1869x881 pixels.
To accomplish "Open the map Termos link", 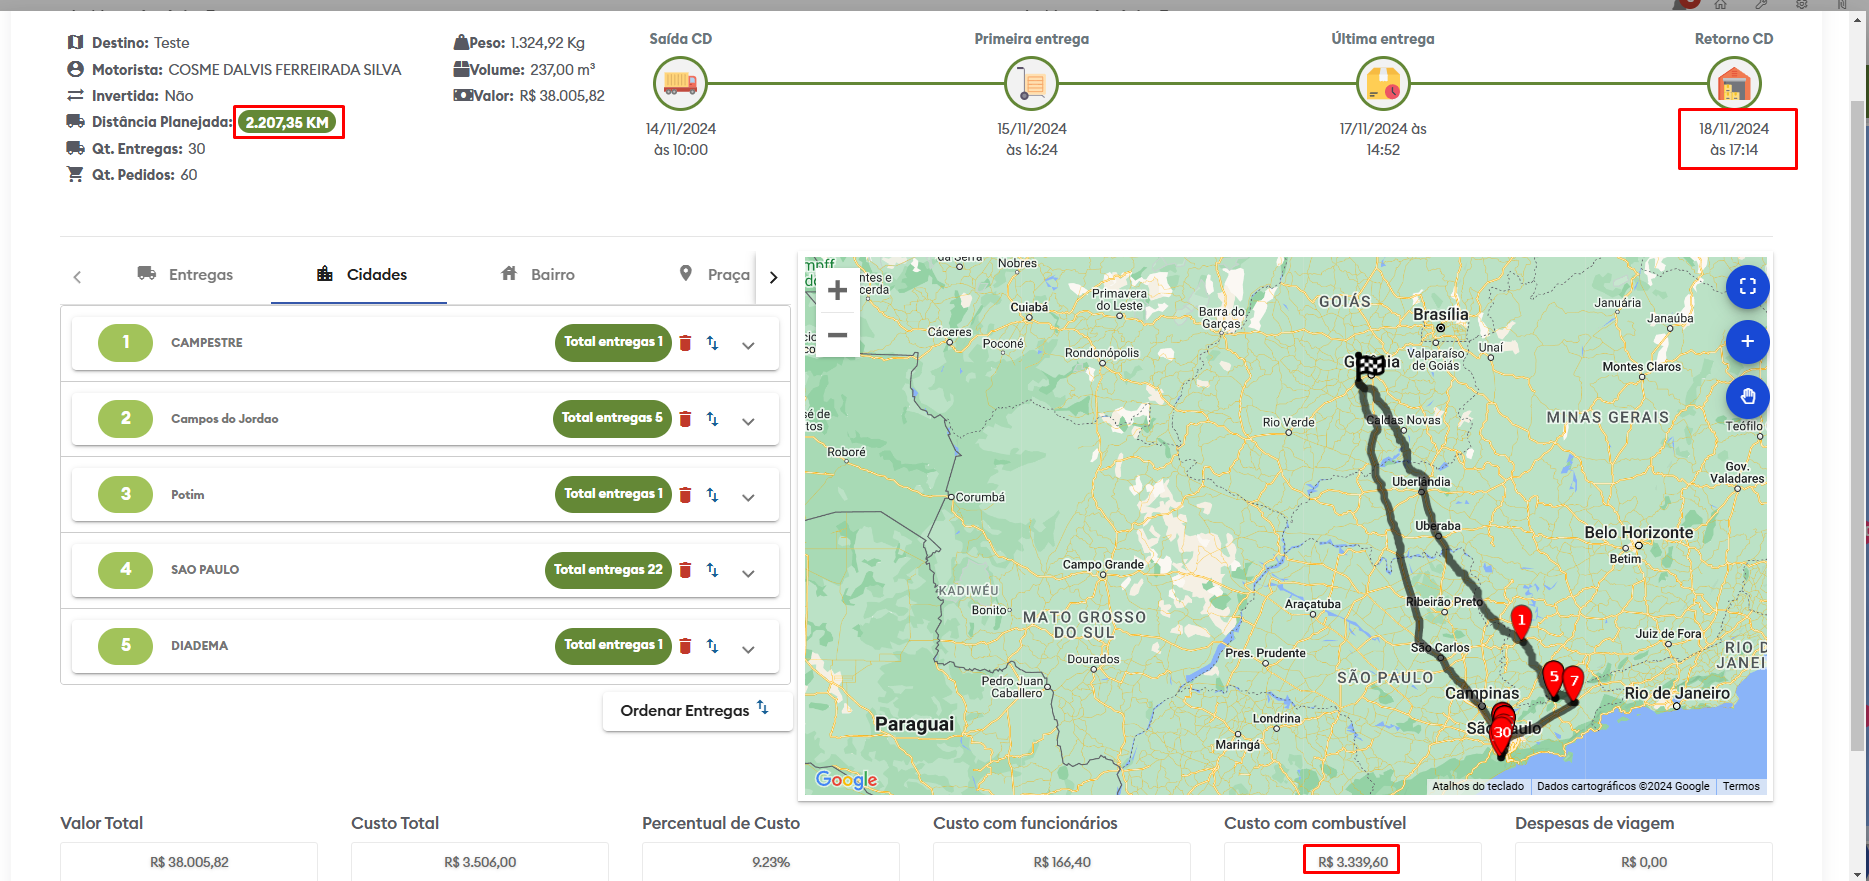I will pos(1740,786).
